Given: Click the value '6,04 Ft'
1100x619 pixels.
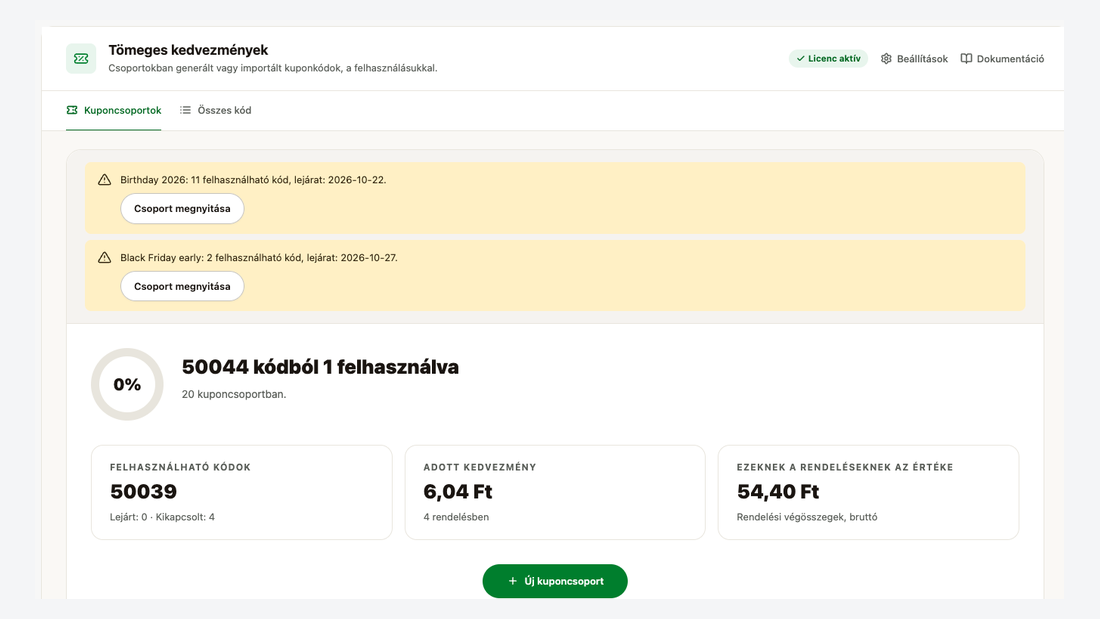Looking at the screenshot, I should tap(458, 492).
